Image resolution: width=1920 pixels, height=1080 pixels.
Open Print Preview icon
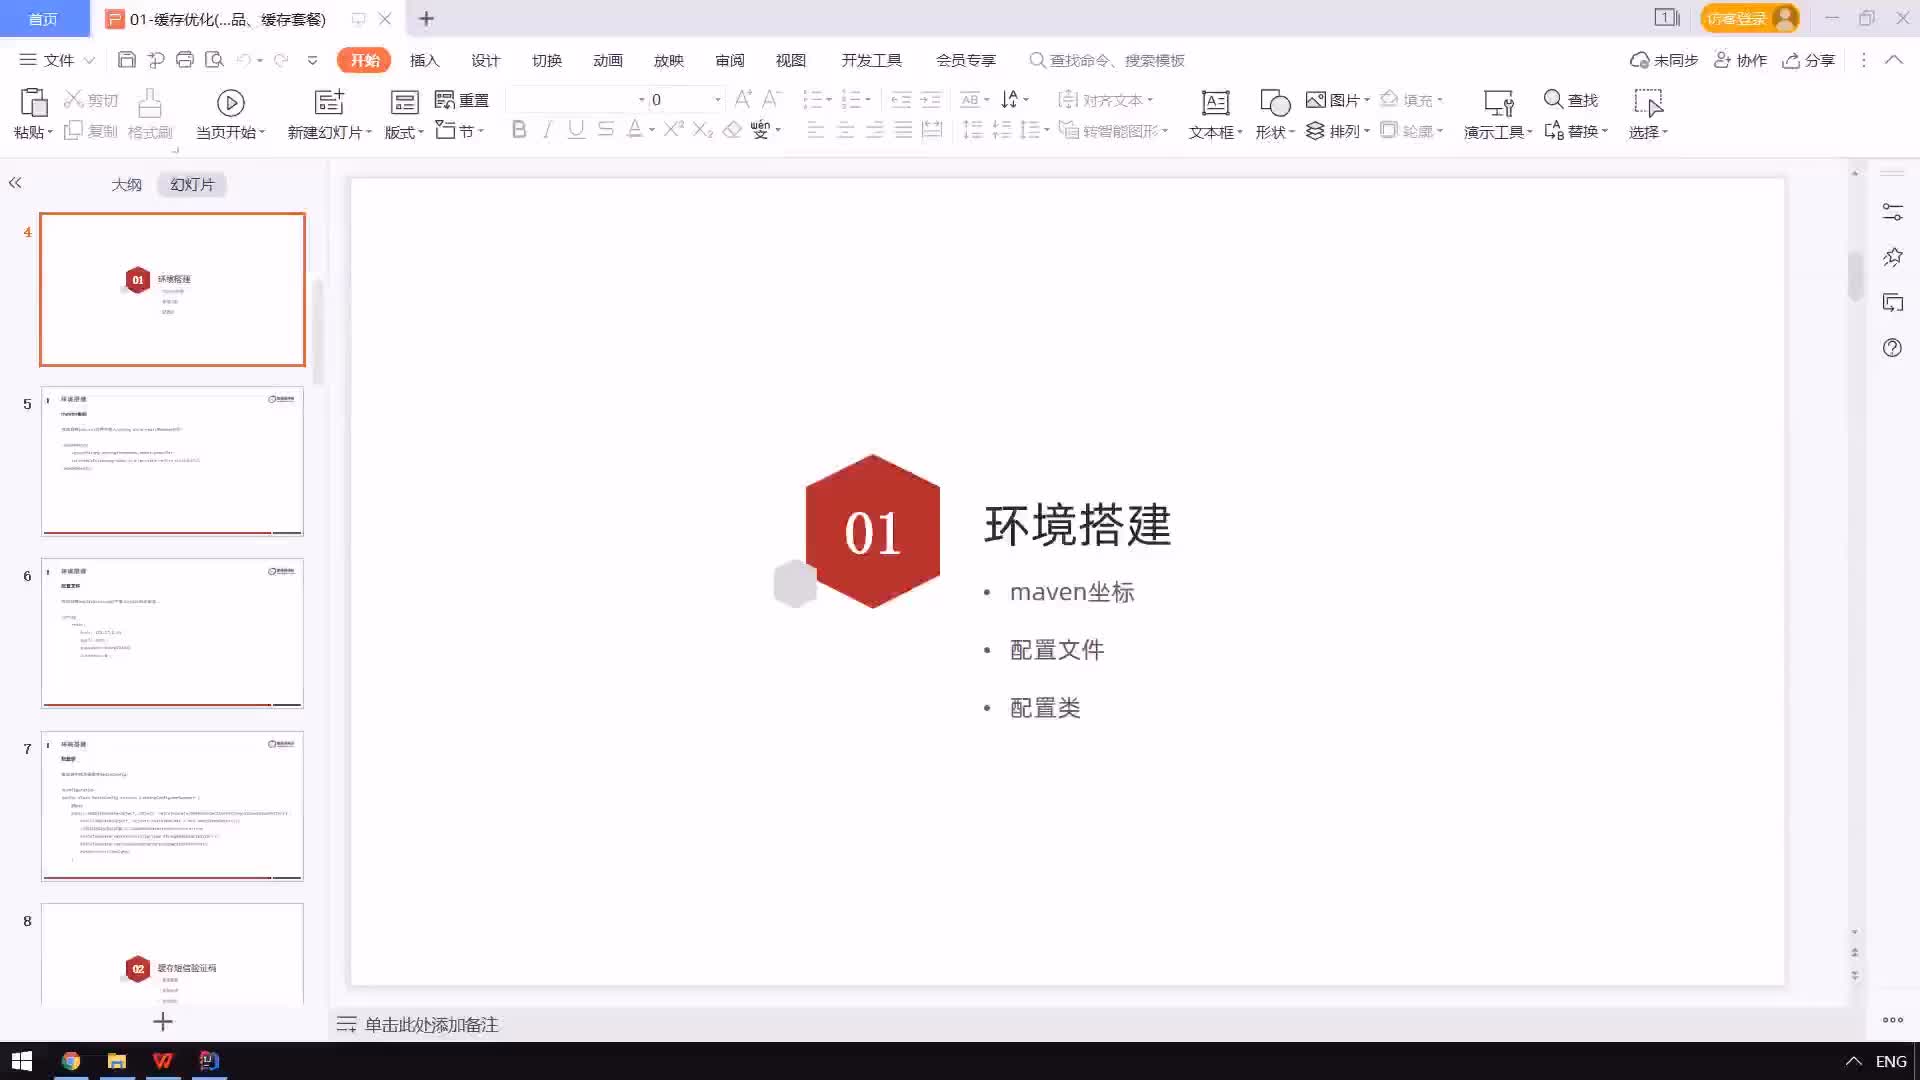[x=214, y=60]
